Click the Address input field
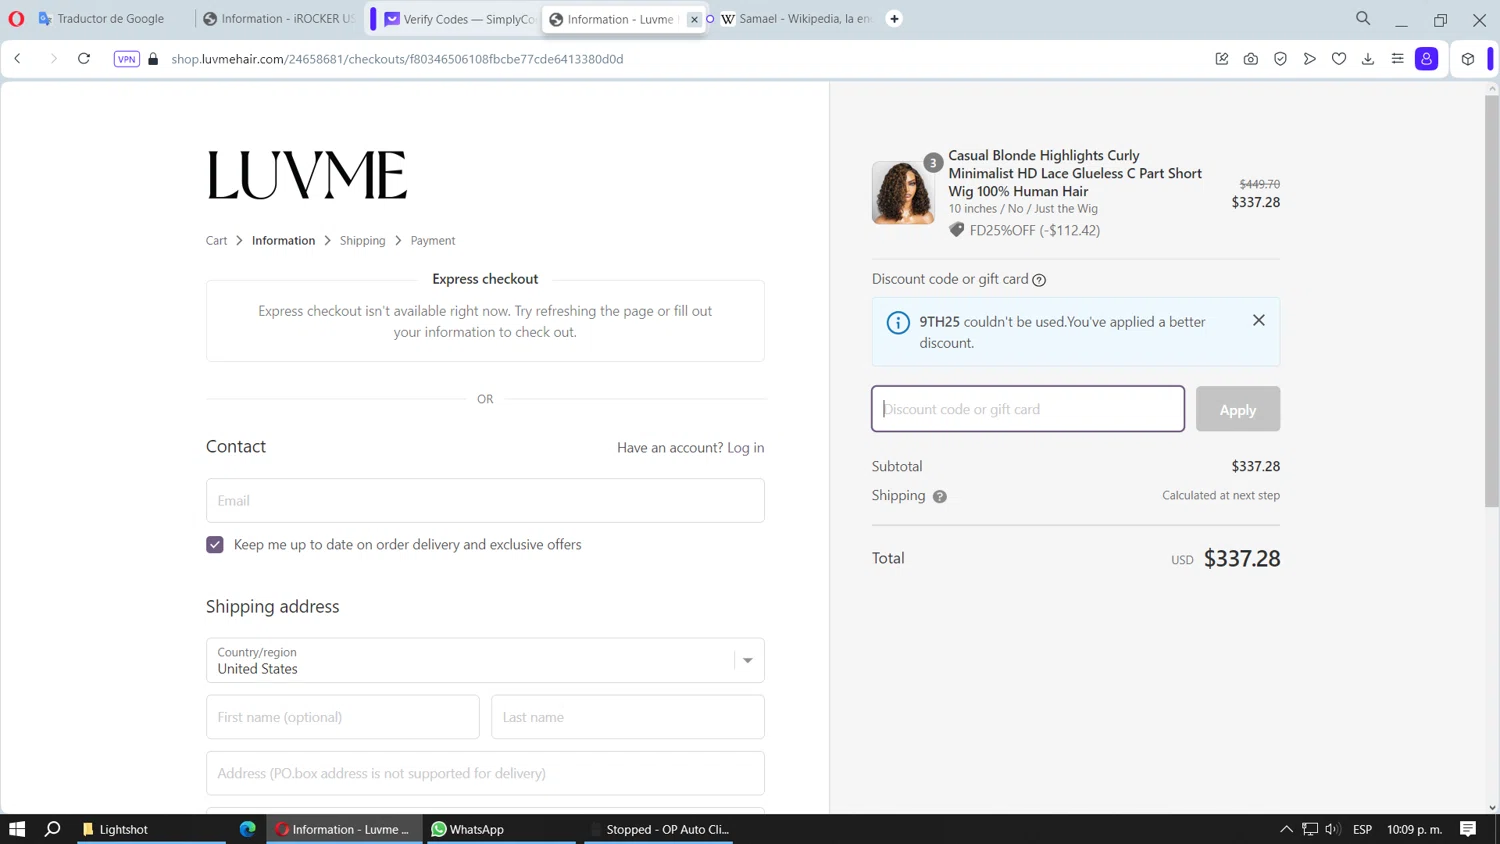Screen dimensions: 1500x844 pyautogui.click(x=485, y=773)
